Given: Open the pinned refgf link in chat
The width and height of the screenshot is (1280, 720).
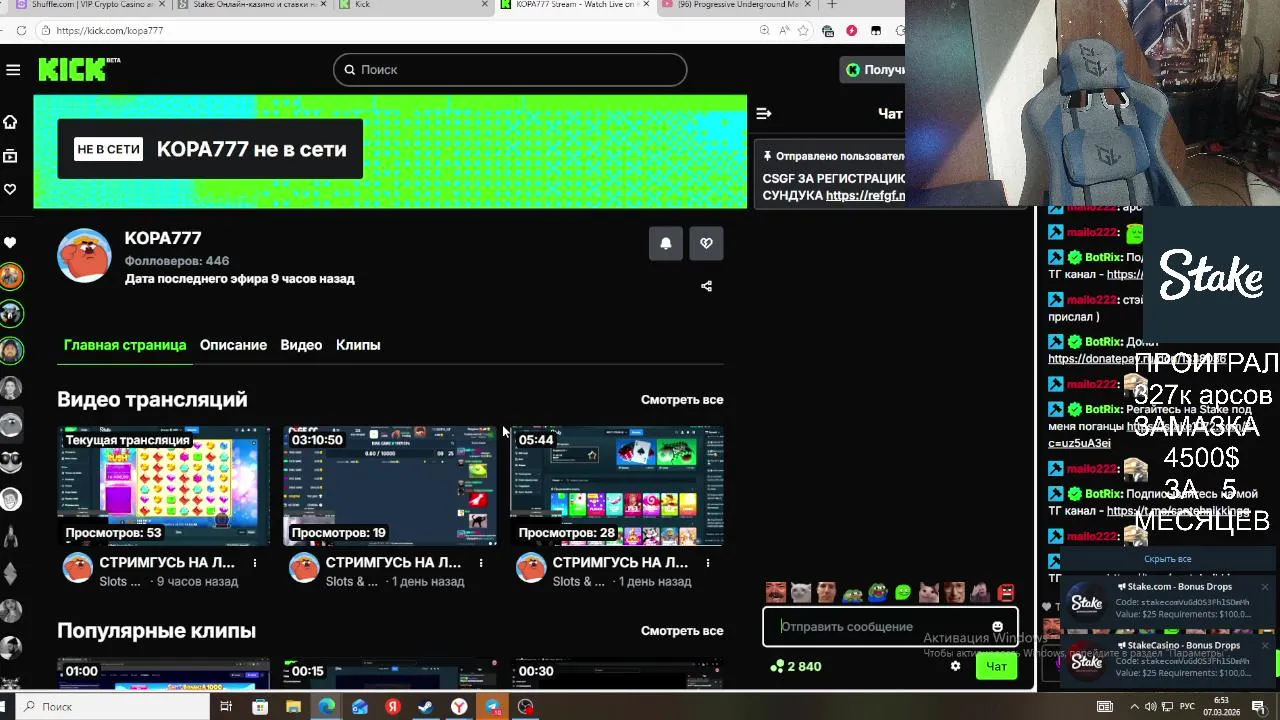Looking at the screenshot, I should point(865,195).
